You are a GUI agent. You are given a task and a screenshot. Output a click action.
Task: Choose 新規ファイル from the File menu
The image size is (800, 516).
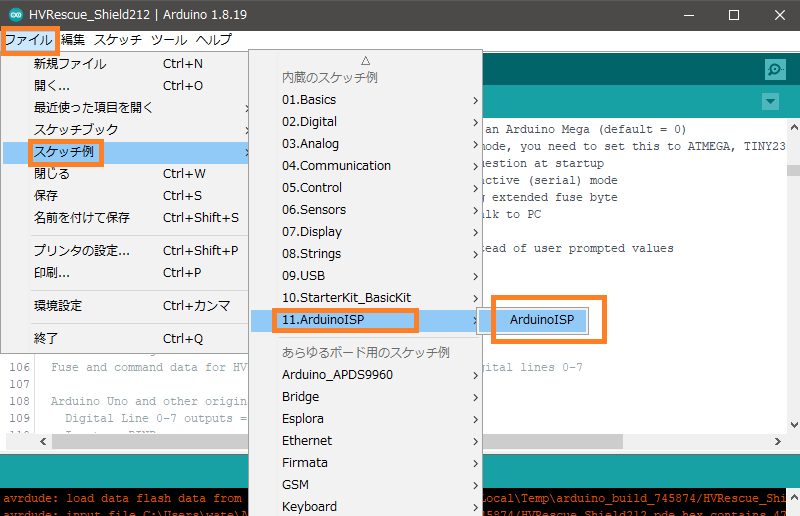126,64
